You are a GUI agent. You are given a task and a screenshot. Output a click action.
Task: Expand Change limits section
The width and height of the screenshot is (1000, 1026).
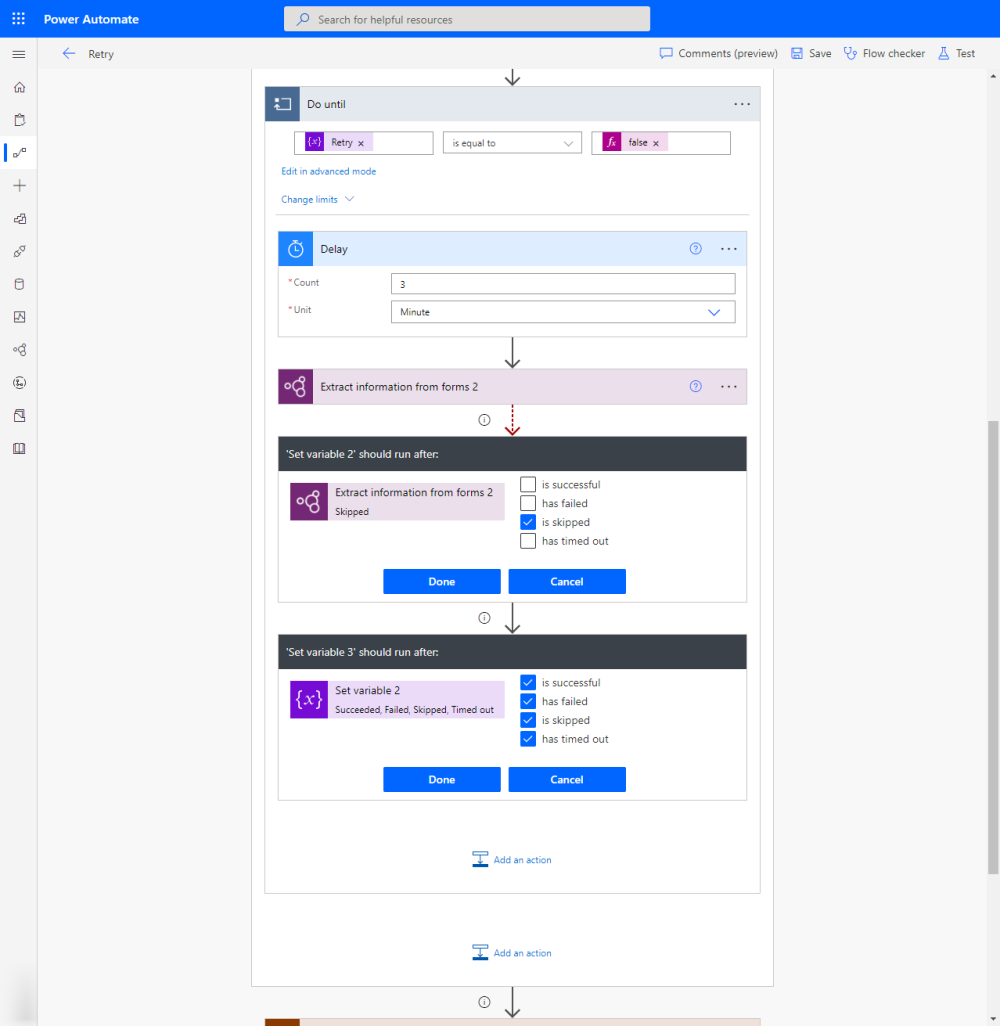point(317,199)
